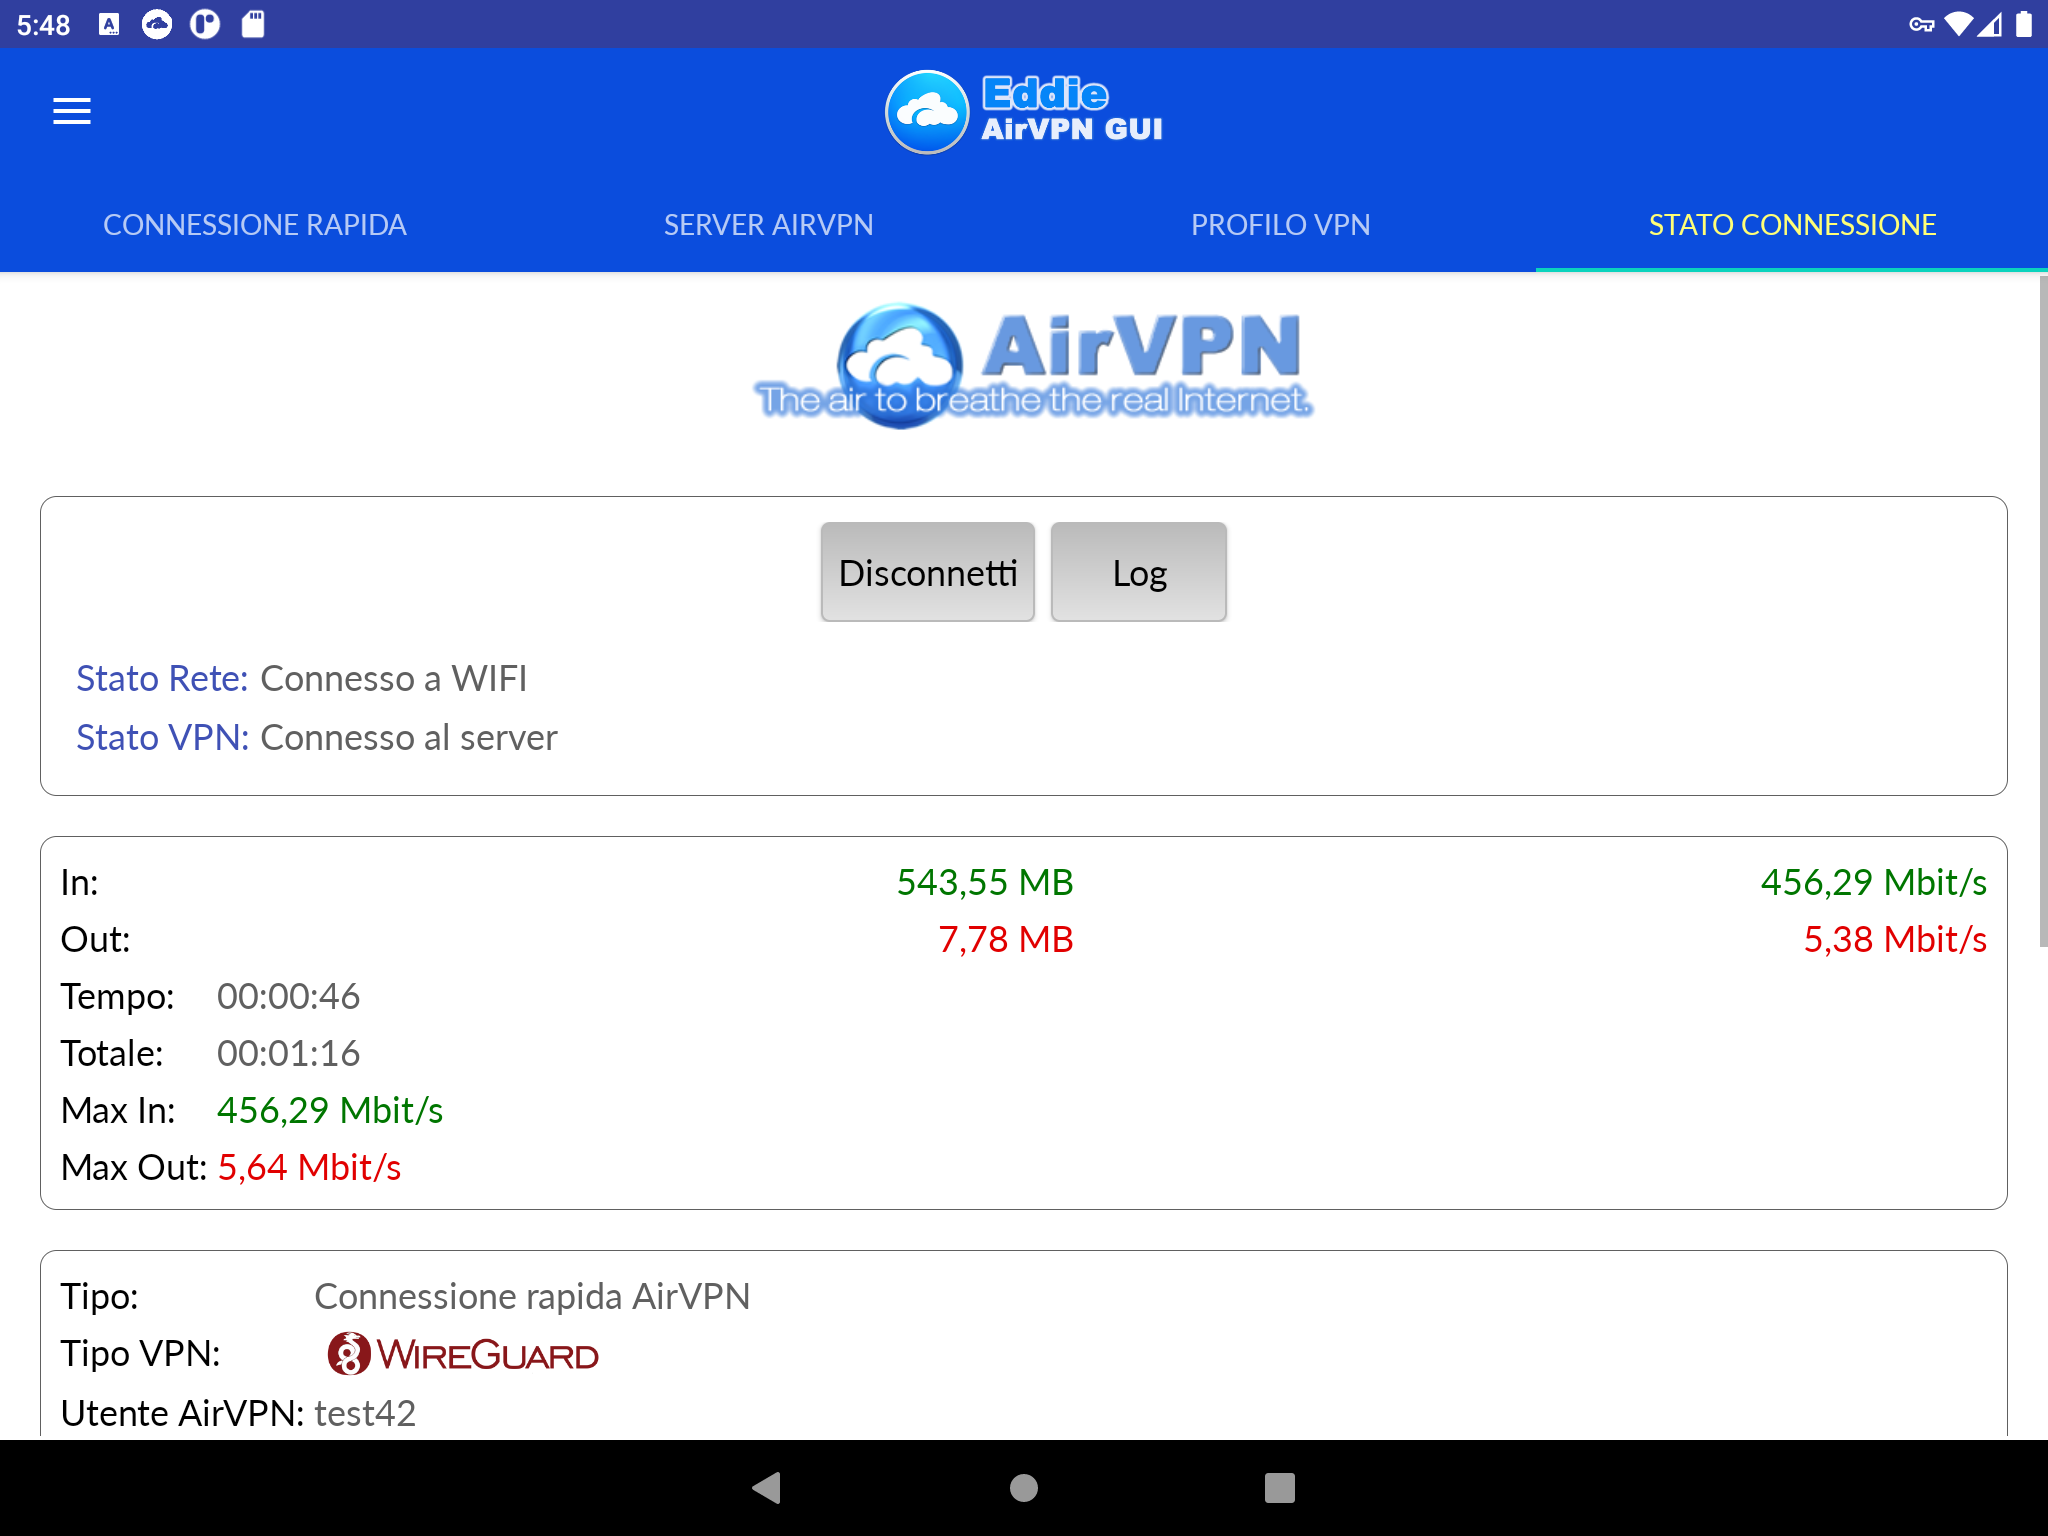Viewport: 2048px width, 1536px height.
Task: Tap the 'Stato Rete:' label
Action: pyautogui.click(x=162, y=678)
